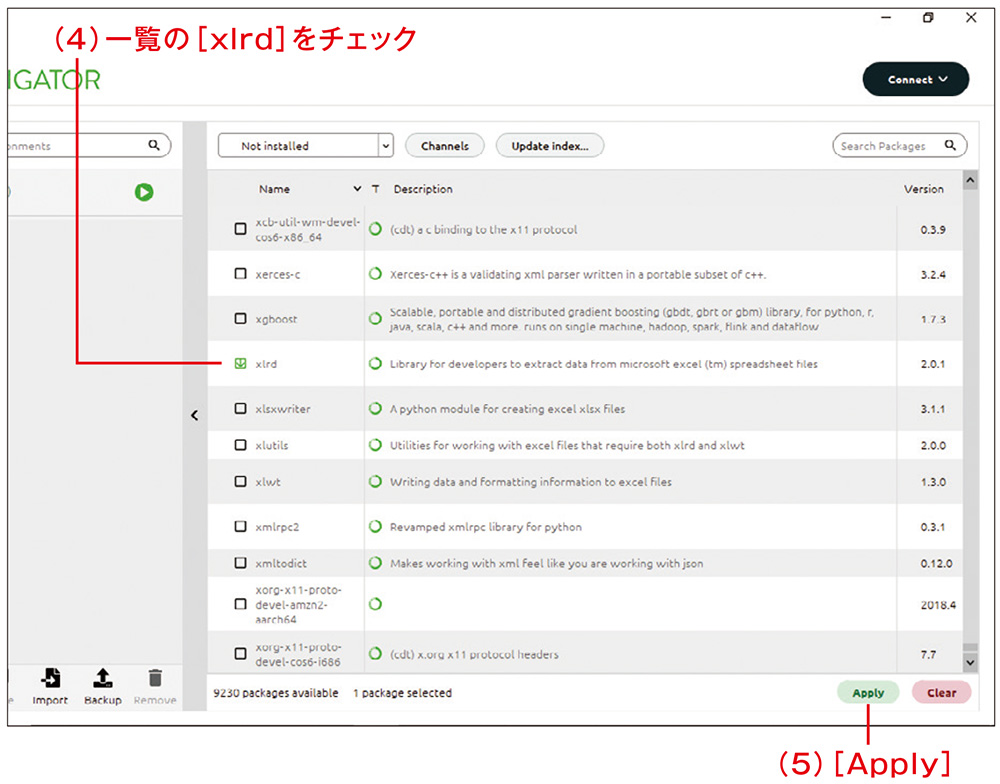Click the environments search magnifier icon
This screenshot has height=784, width=1000.
154,146
